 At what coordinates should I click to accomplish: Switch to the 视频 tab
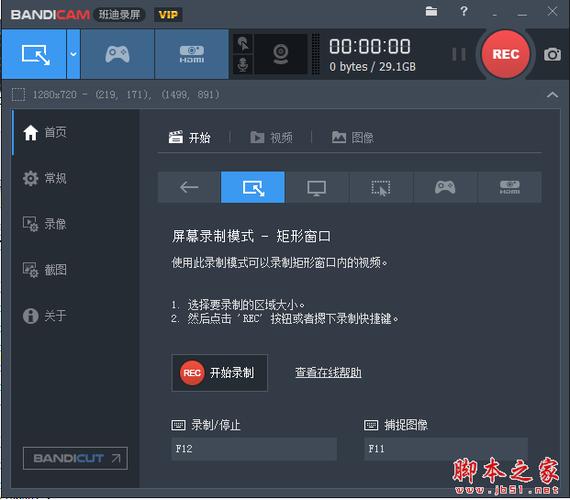pyautogui.click(x=271, y=137)
